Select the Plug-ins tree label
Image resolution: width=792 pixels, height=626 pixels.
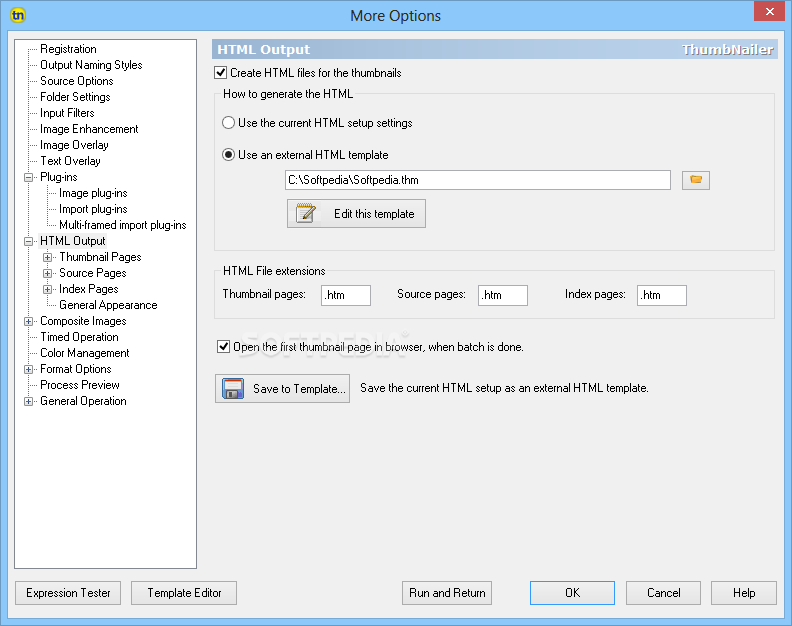(59, 177)
